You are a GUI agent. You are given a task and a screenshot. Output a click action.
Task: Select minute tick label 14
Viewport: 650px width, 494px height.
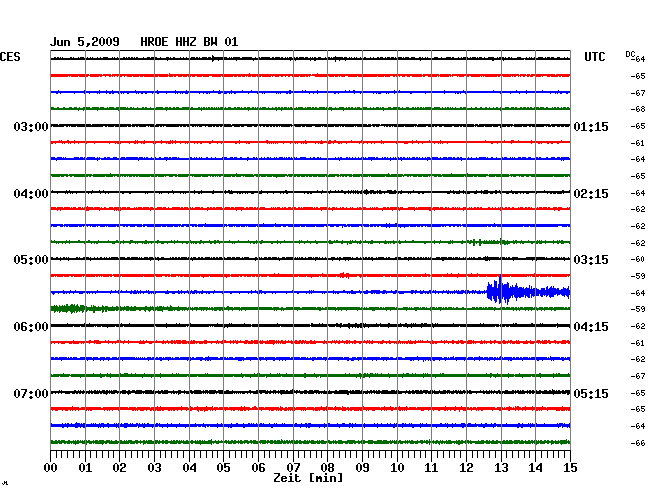535,467
